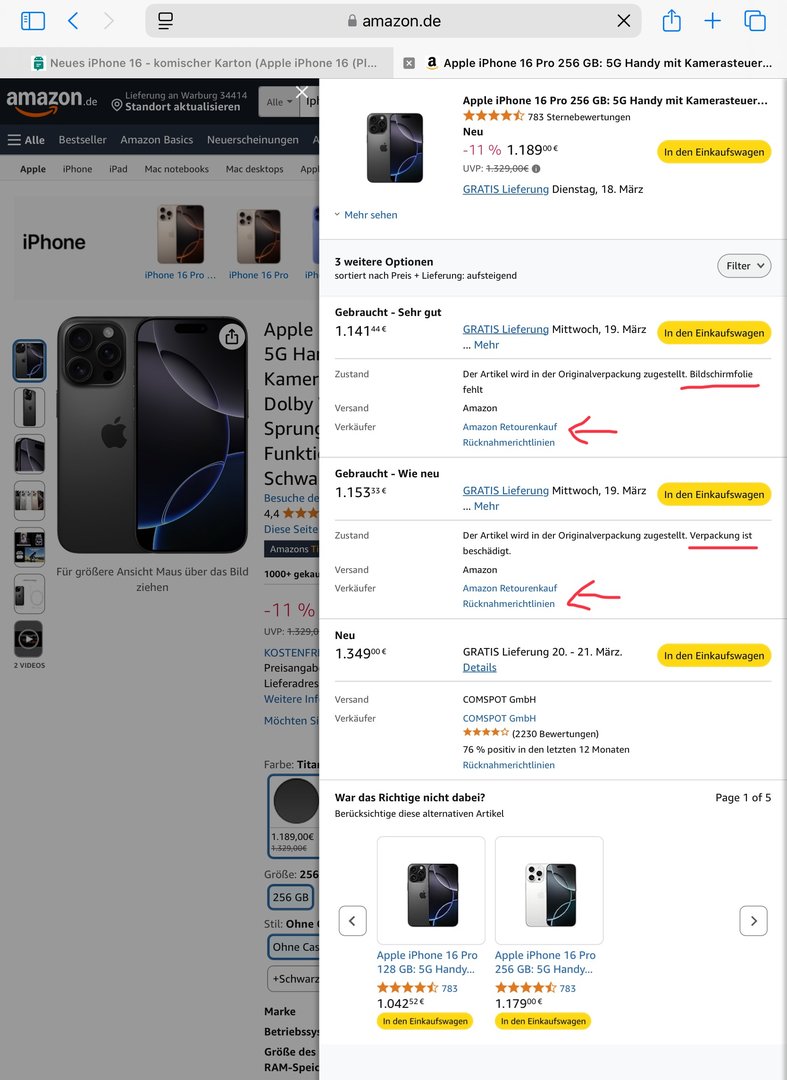The height and width of the screenshot is (1080, 787).
Task: Open the page reader menu icon
Action: (166, 21)
